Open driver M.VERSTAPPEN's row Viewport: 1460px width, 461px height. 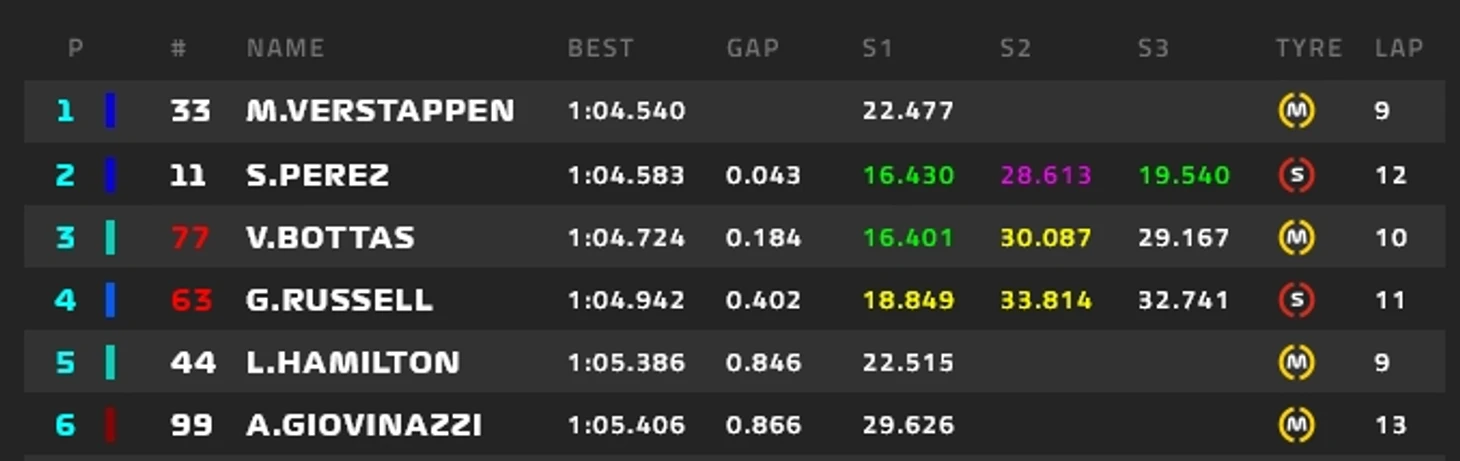click(x=734, y=111)
